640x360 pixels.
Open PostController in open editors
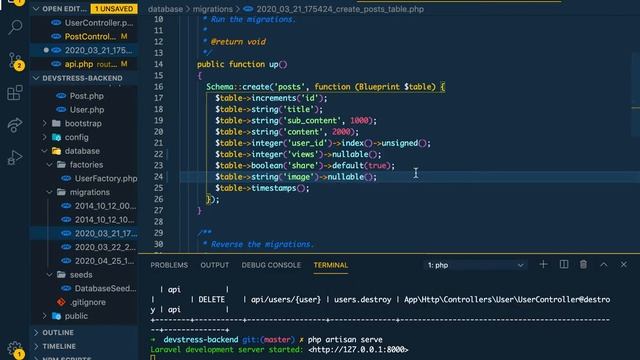(x=90, y=37)
